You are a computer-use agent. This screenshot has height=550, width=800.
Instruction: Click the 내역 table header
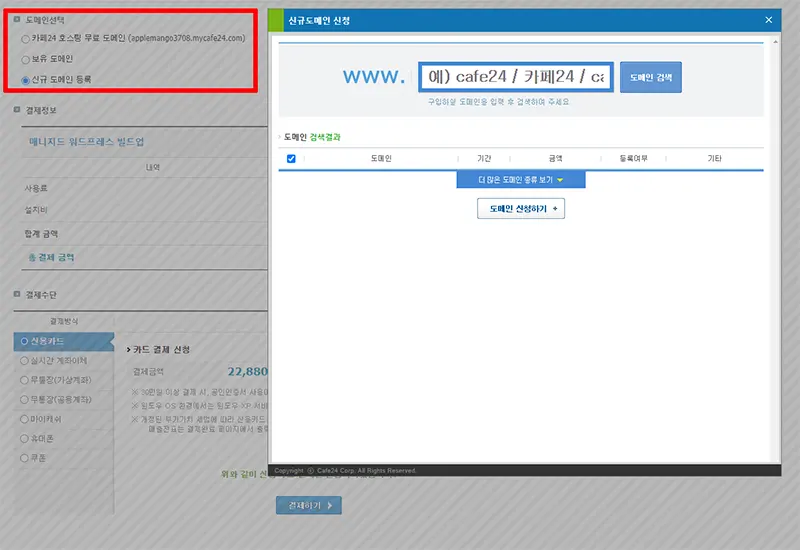click(153, 167)
